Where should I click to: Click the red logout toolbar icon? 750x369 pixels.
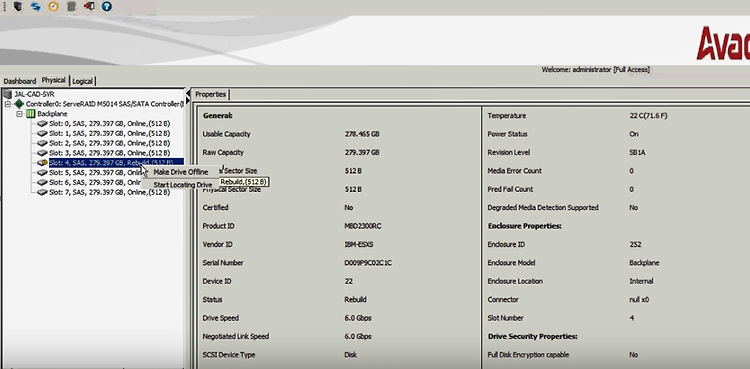click(x=89, y=6)
